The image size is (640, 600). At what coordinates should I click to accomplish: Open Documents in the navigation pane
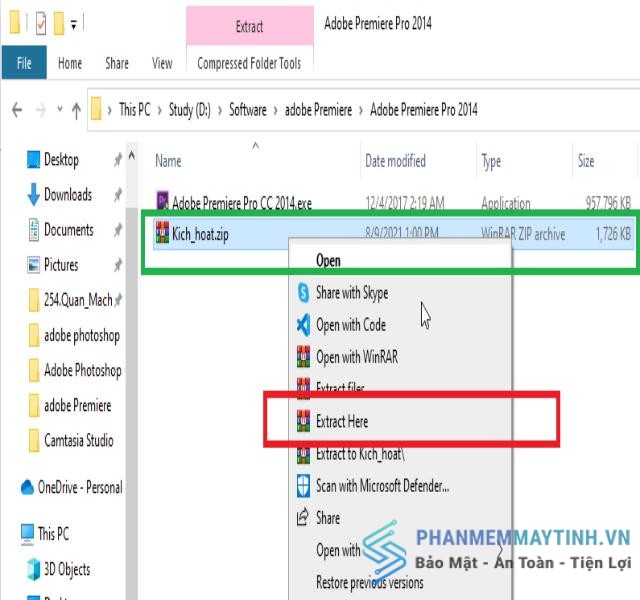pyautogui.click(x=69, y=230)
